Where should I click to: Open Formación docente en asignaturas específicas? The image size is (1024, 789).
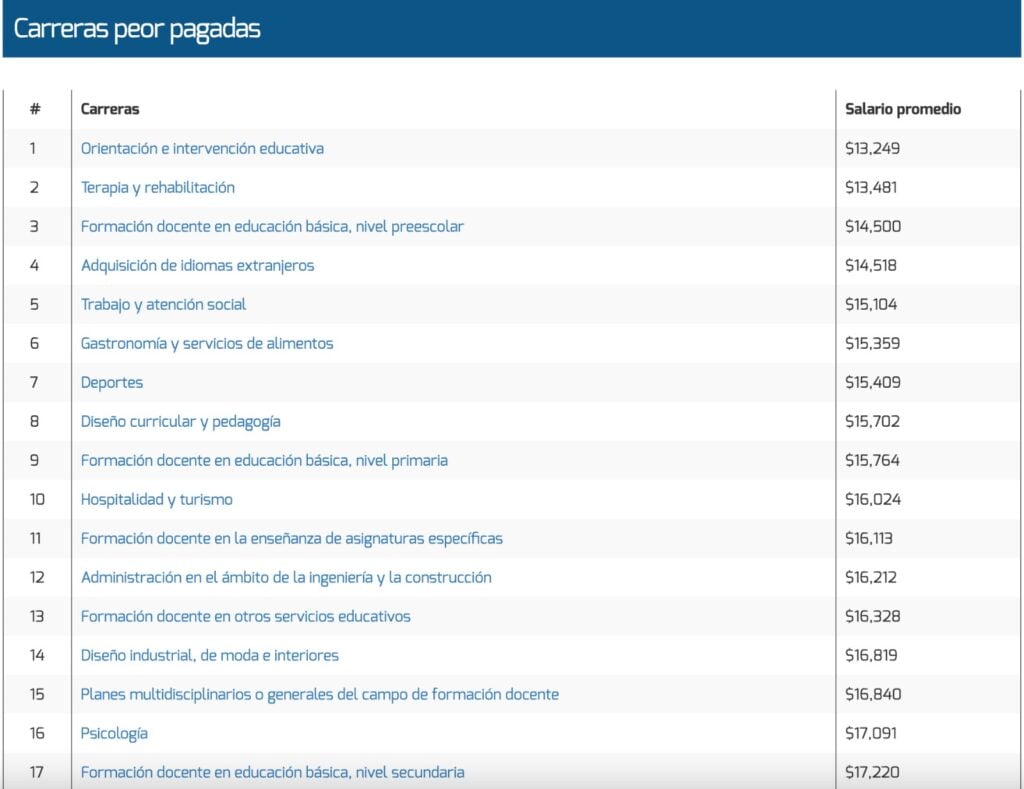click(291, 538)
